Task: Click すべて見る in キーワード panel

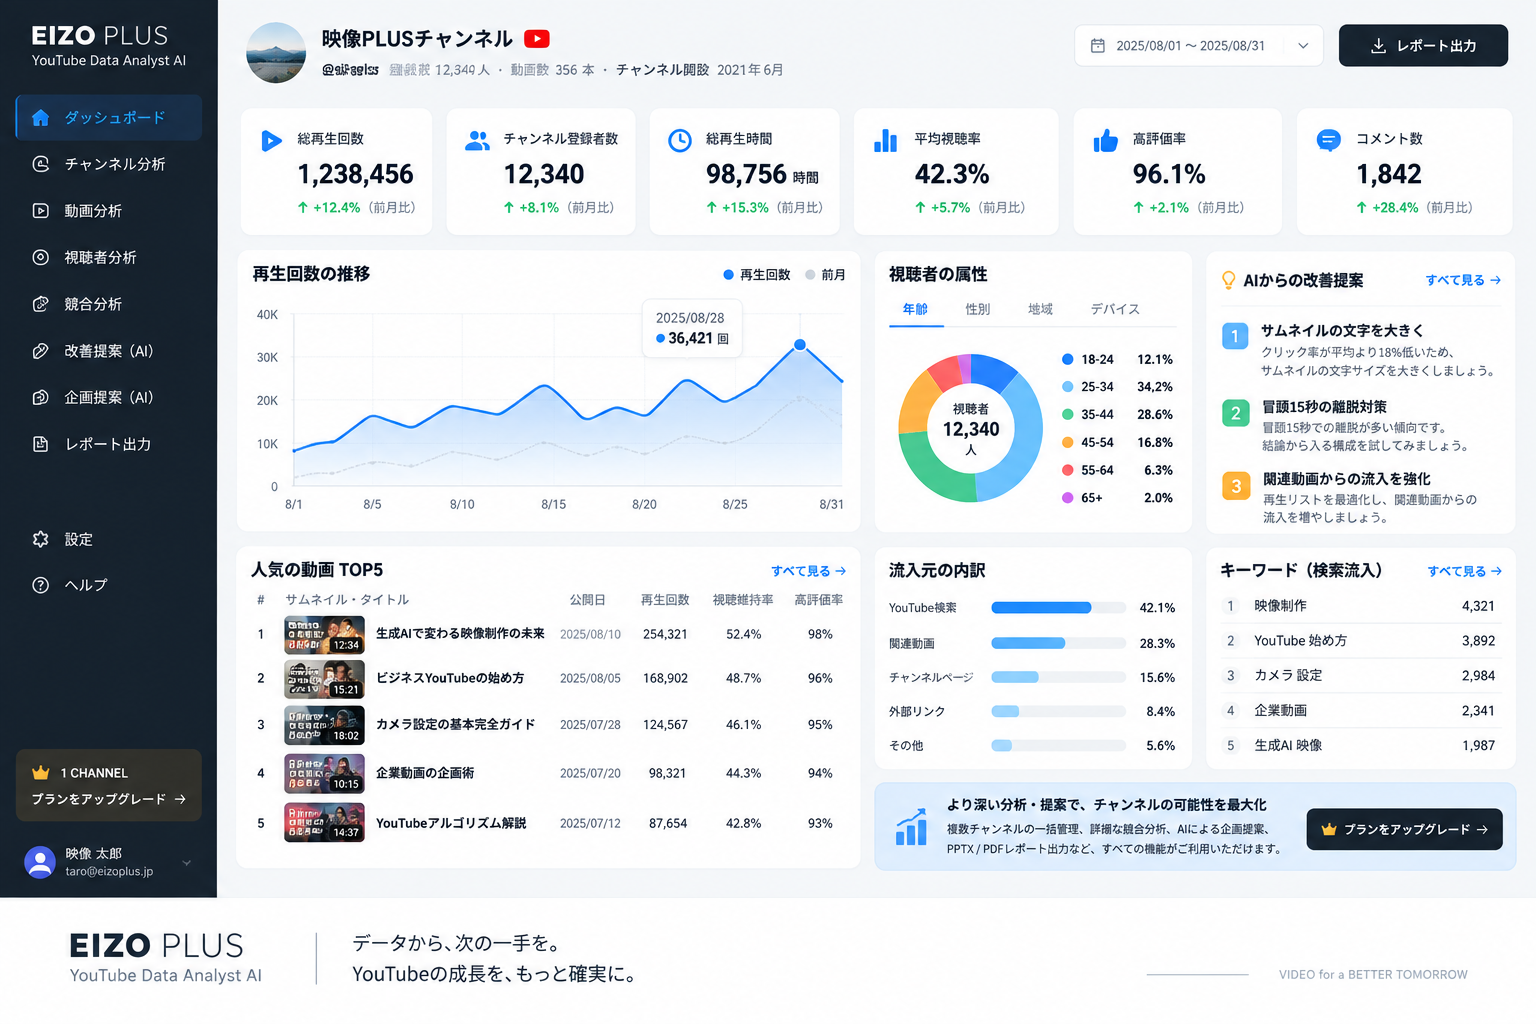Action: point(1465,571)
